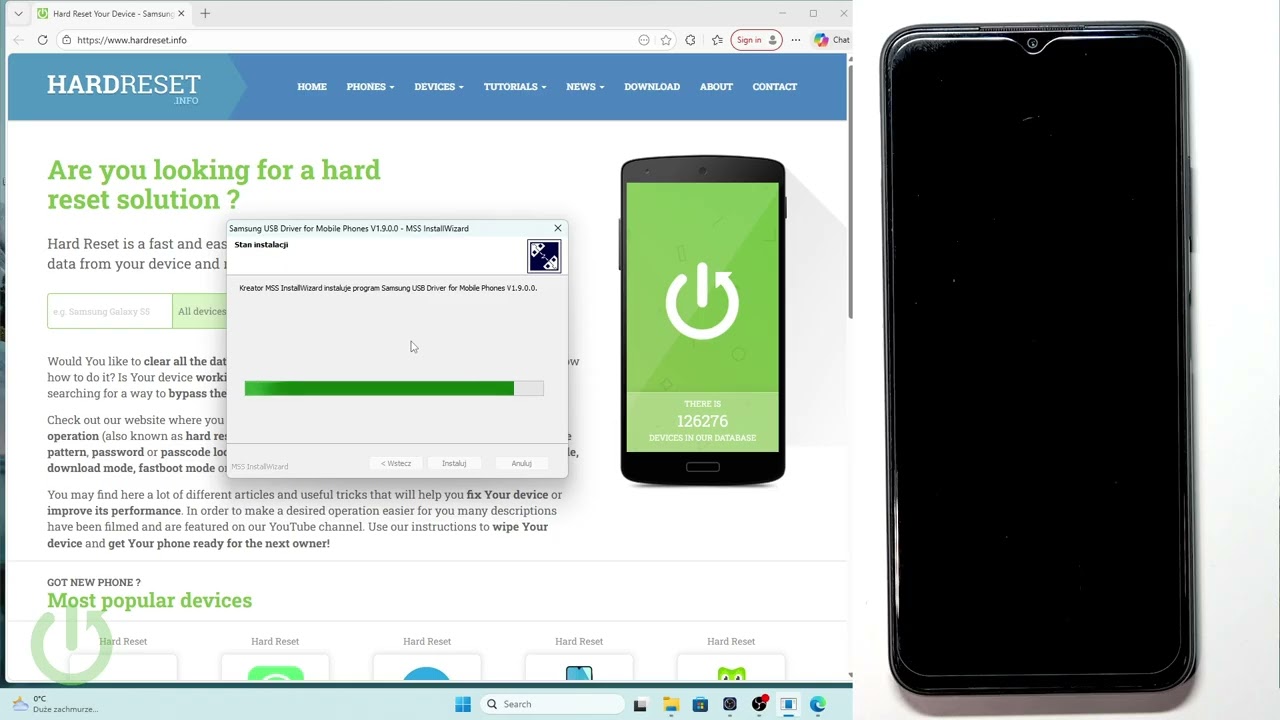This screenshot has height=720, width=1280.
Task: Click the green phone power icon illustration
Action: [x=702, y=301]
